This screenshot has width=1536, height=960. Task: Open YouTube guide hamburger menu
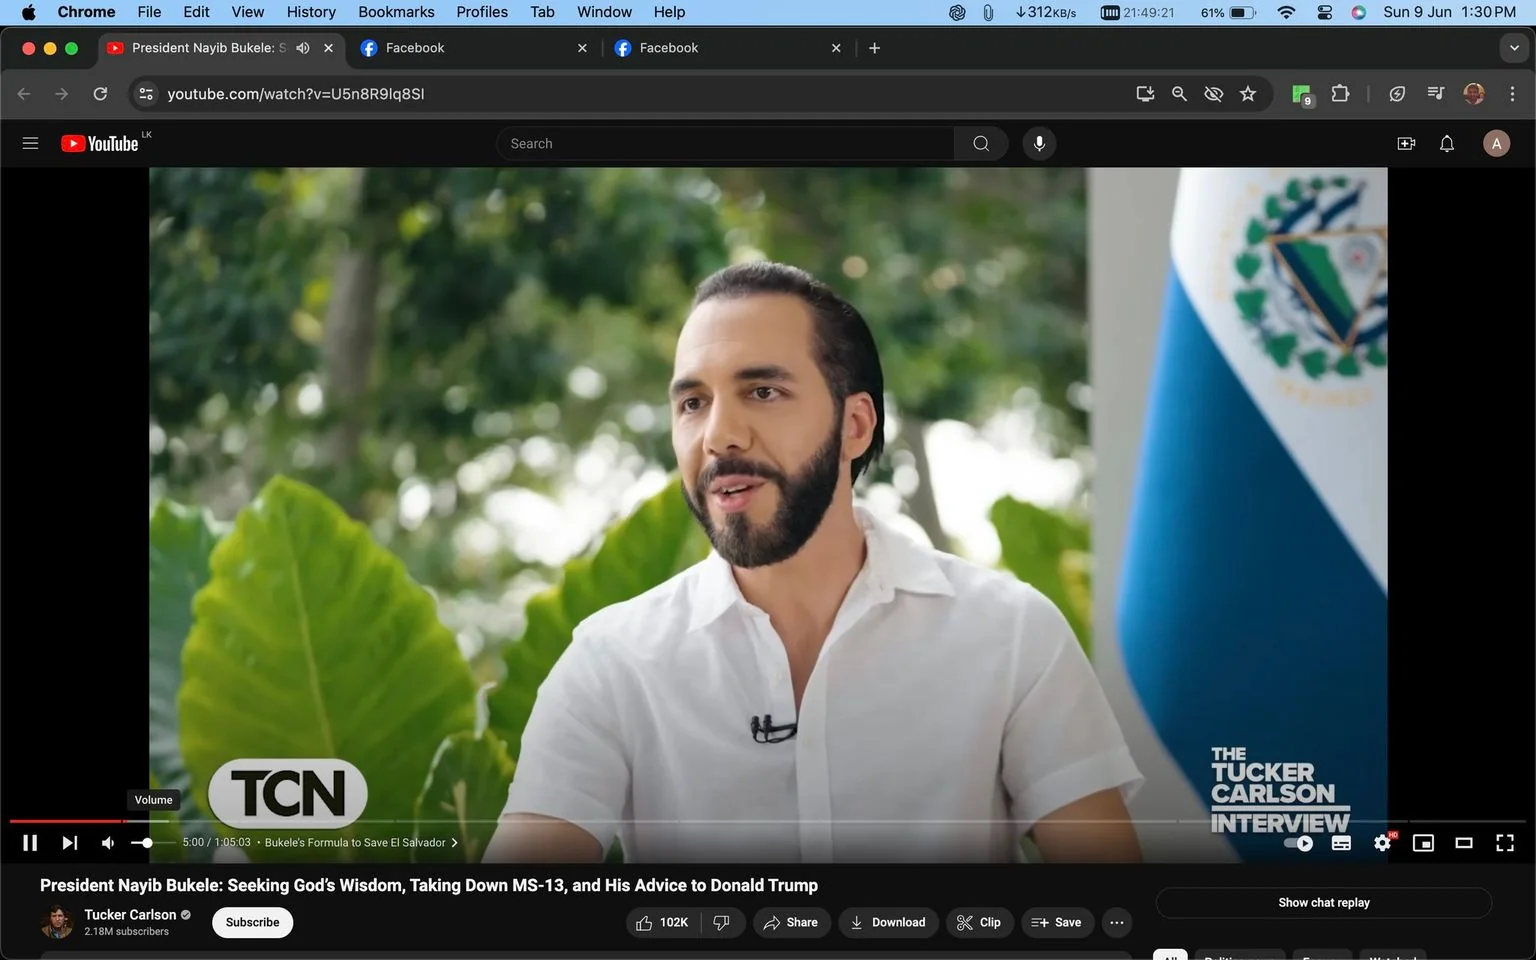[30, 143]
